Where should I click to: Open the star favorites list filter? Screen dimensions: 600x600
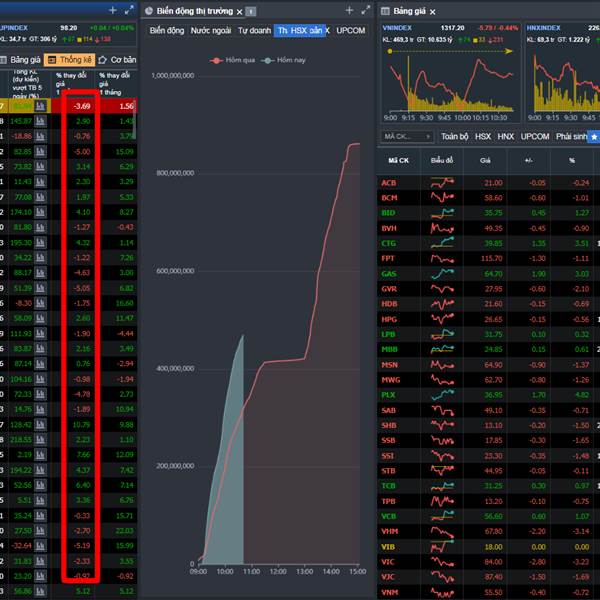[593, 137]
